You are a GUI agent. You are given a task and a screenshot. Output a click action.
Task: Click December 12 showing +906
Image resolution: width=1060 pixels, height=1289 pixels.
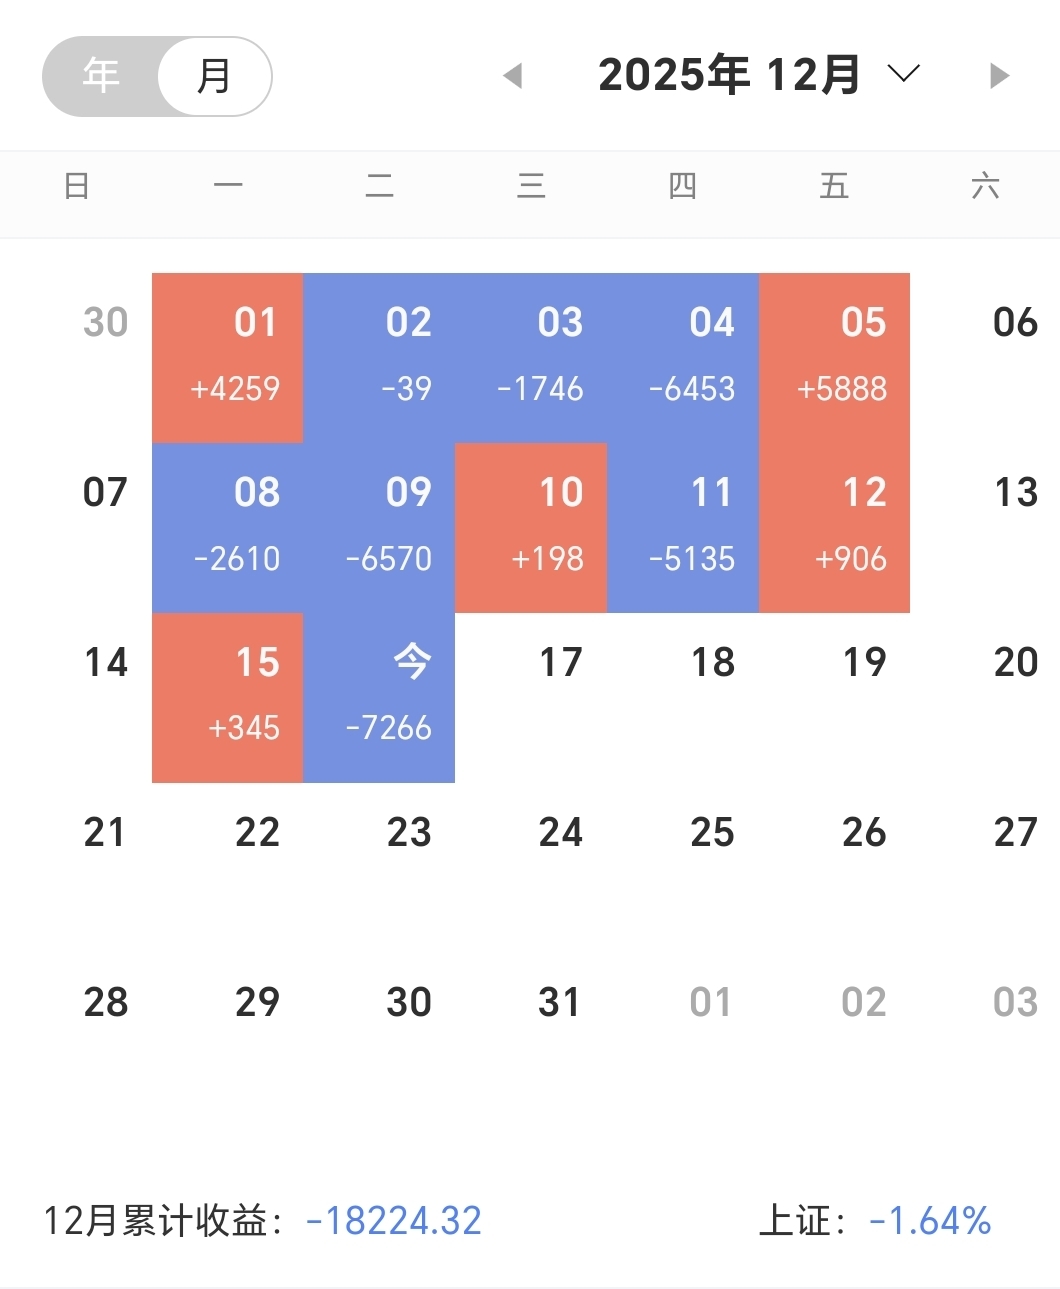pos(835,528)
